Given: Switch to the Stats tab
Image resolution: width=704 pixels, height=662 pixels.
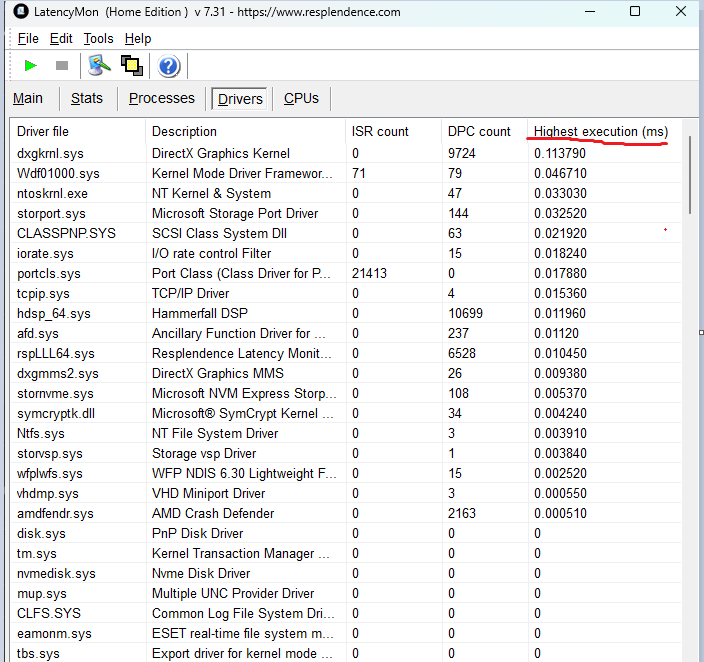Looking at the screenshot, I should click(87, 98).
